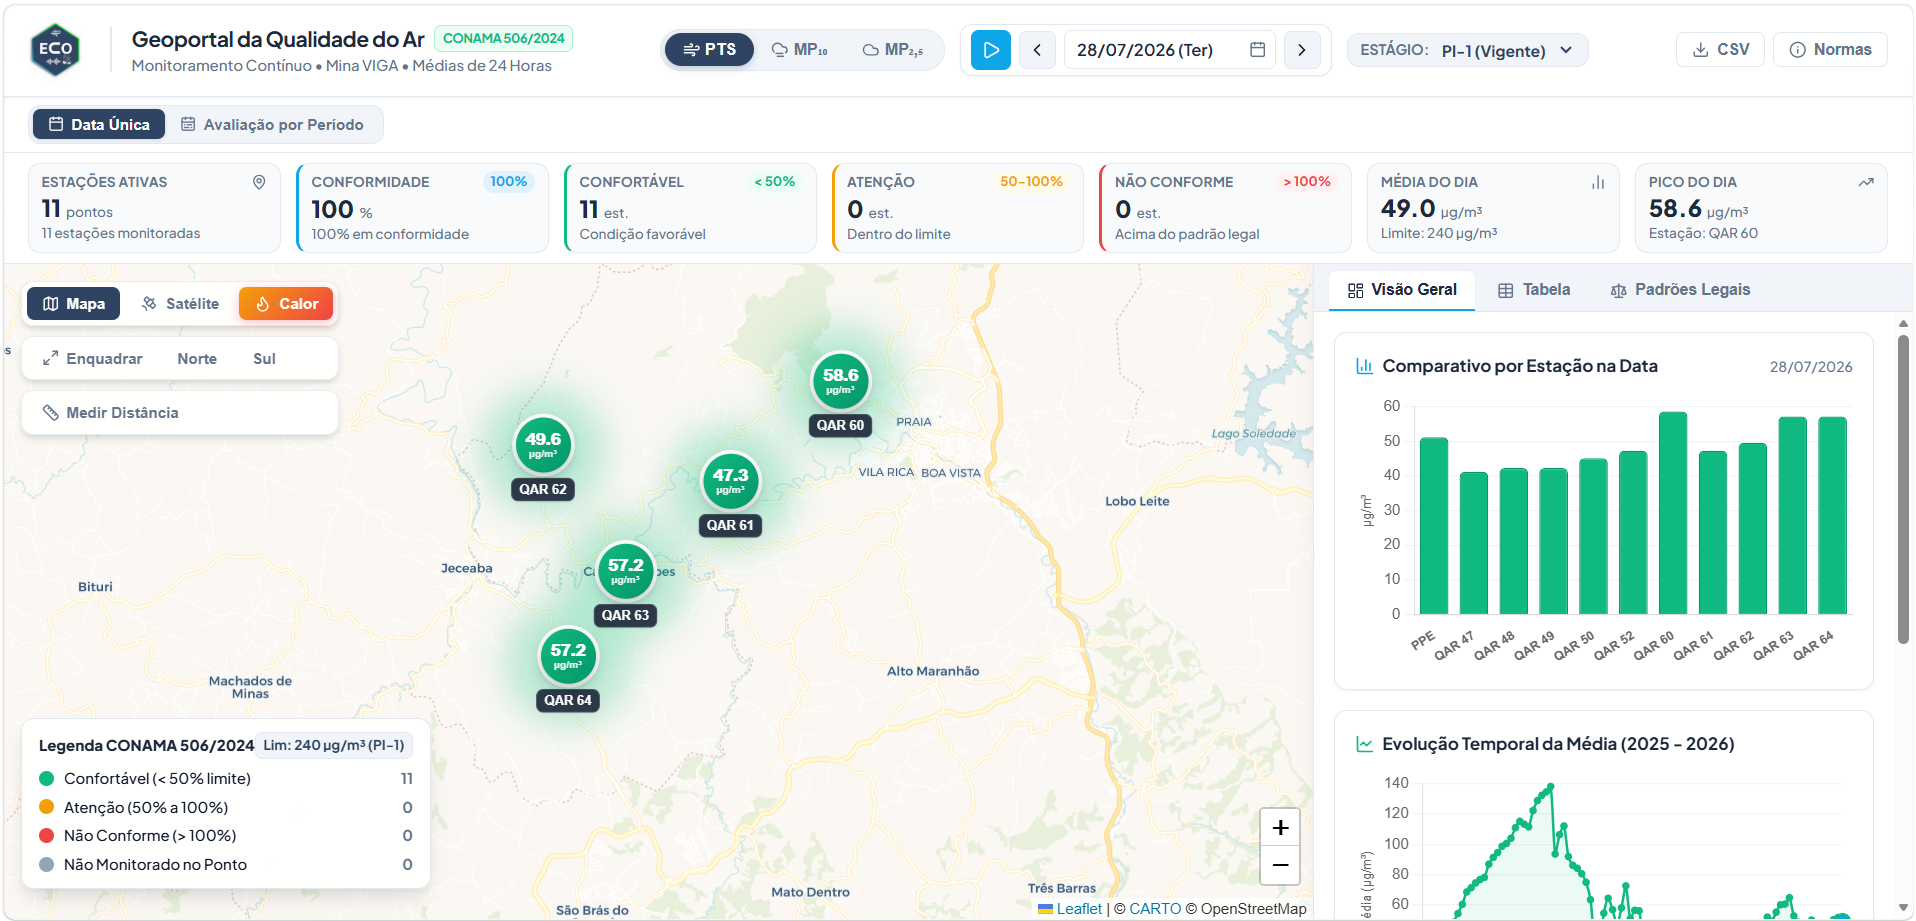Open the Normas info button
The height and width of the screenshot is (921, 1916).
[x=1830, y=50]
